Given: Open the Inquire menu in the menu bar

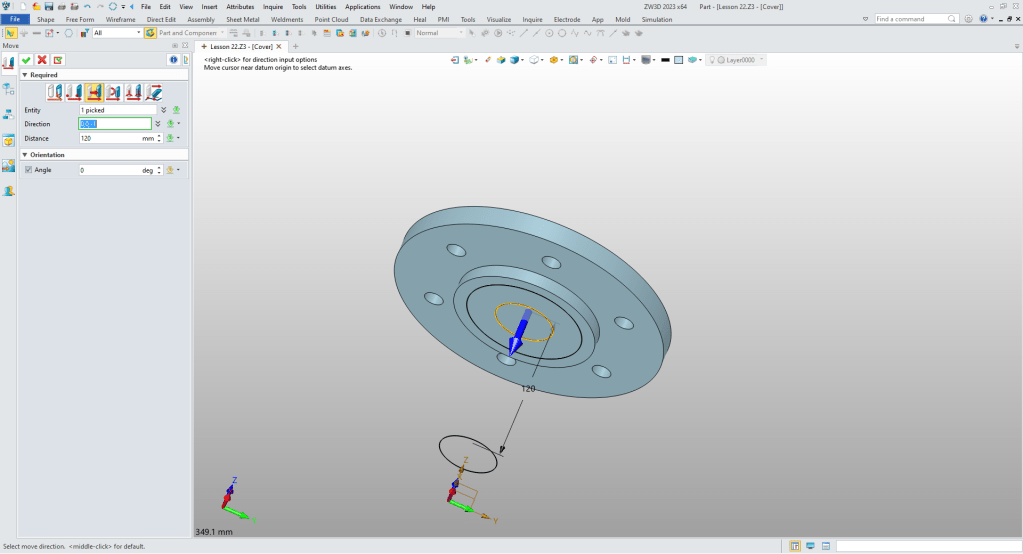Looking at the screenshot, I should point(273,6).
